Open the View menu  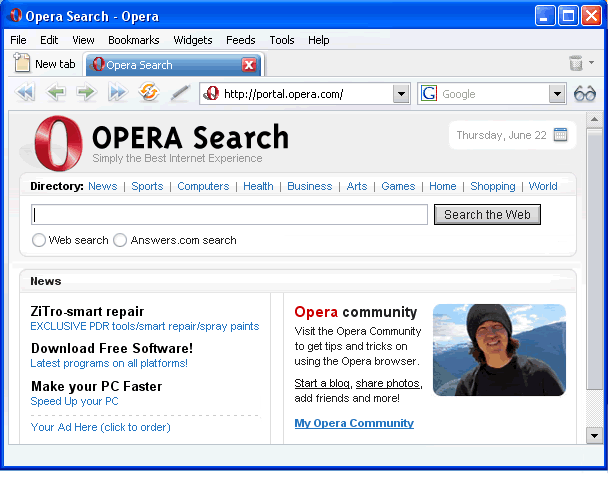[x=83, y=40]
